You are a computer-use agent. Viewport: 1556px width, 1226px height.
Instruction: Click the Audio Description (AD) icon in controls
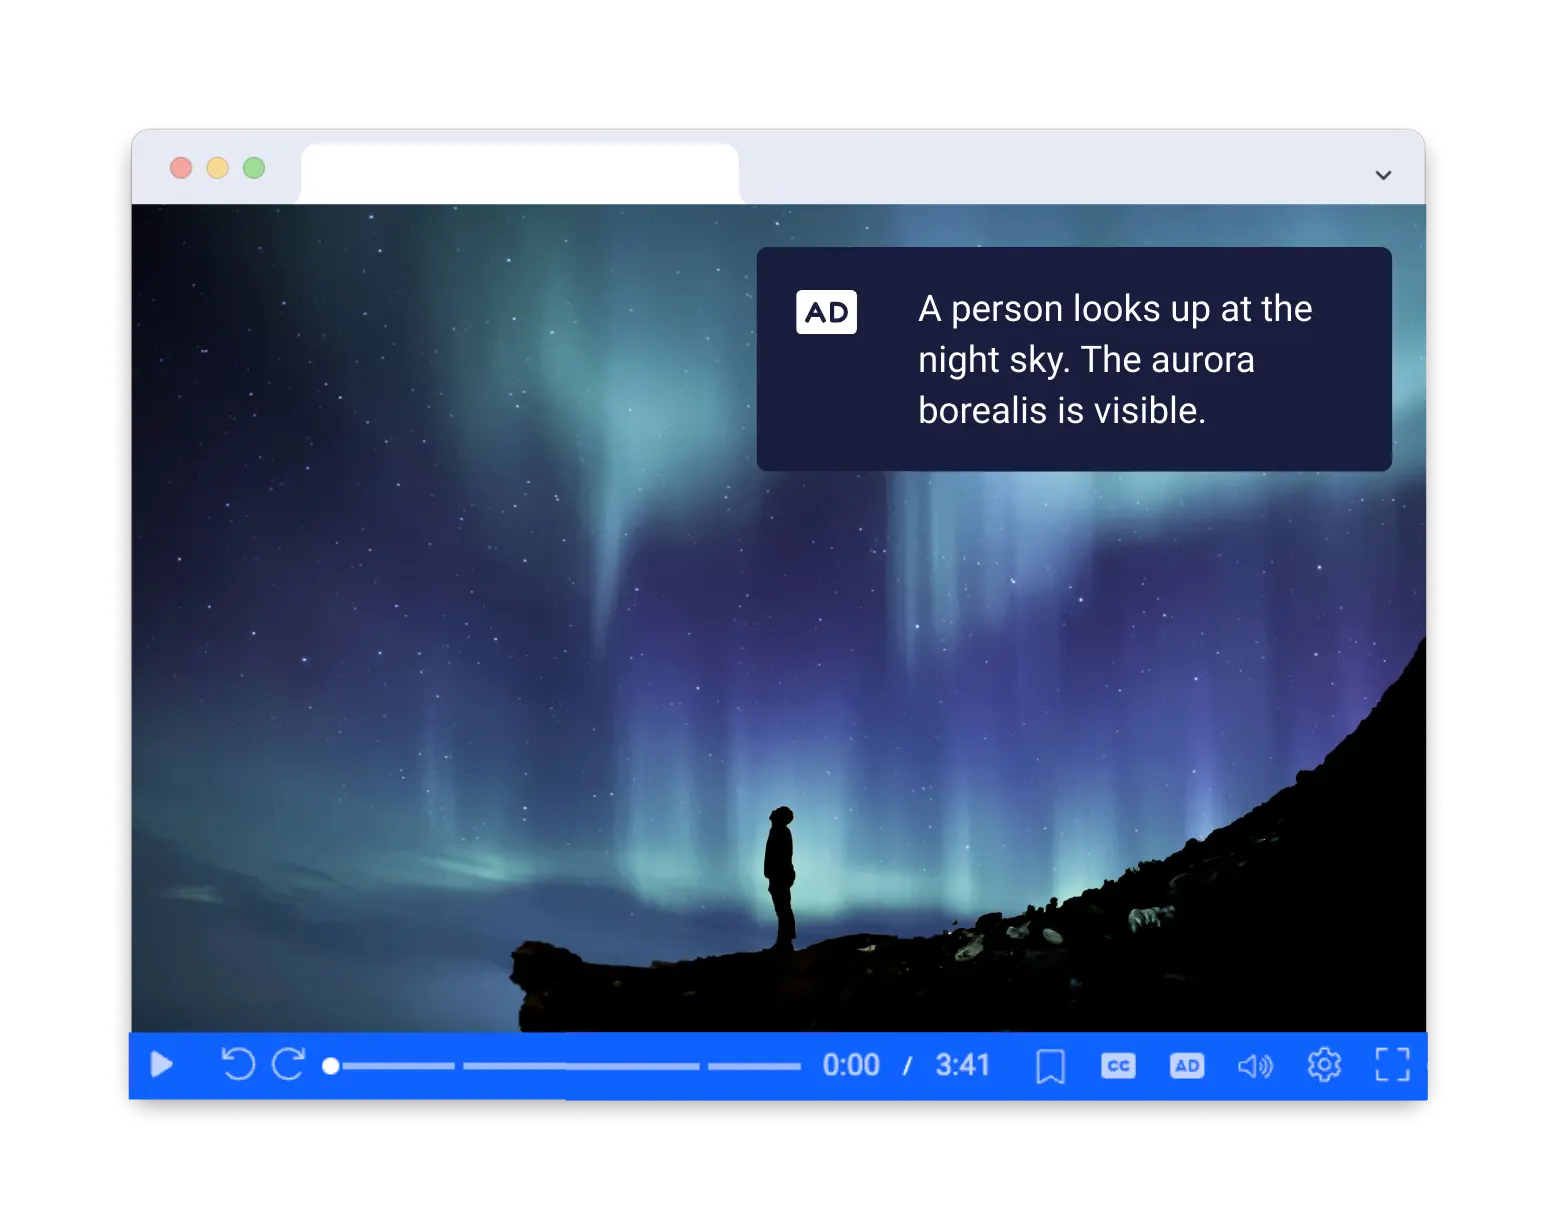tap(1187, 1066)
